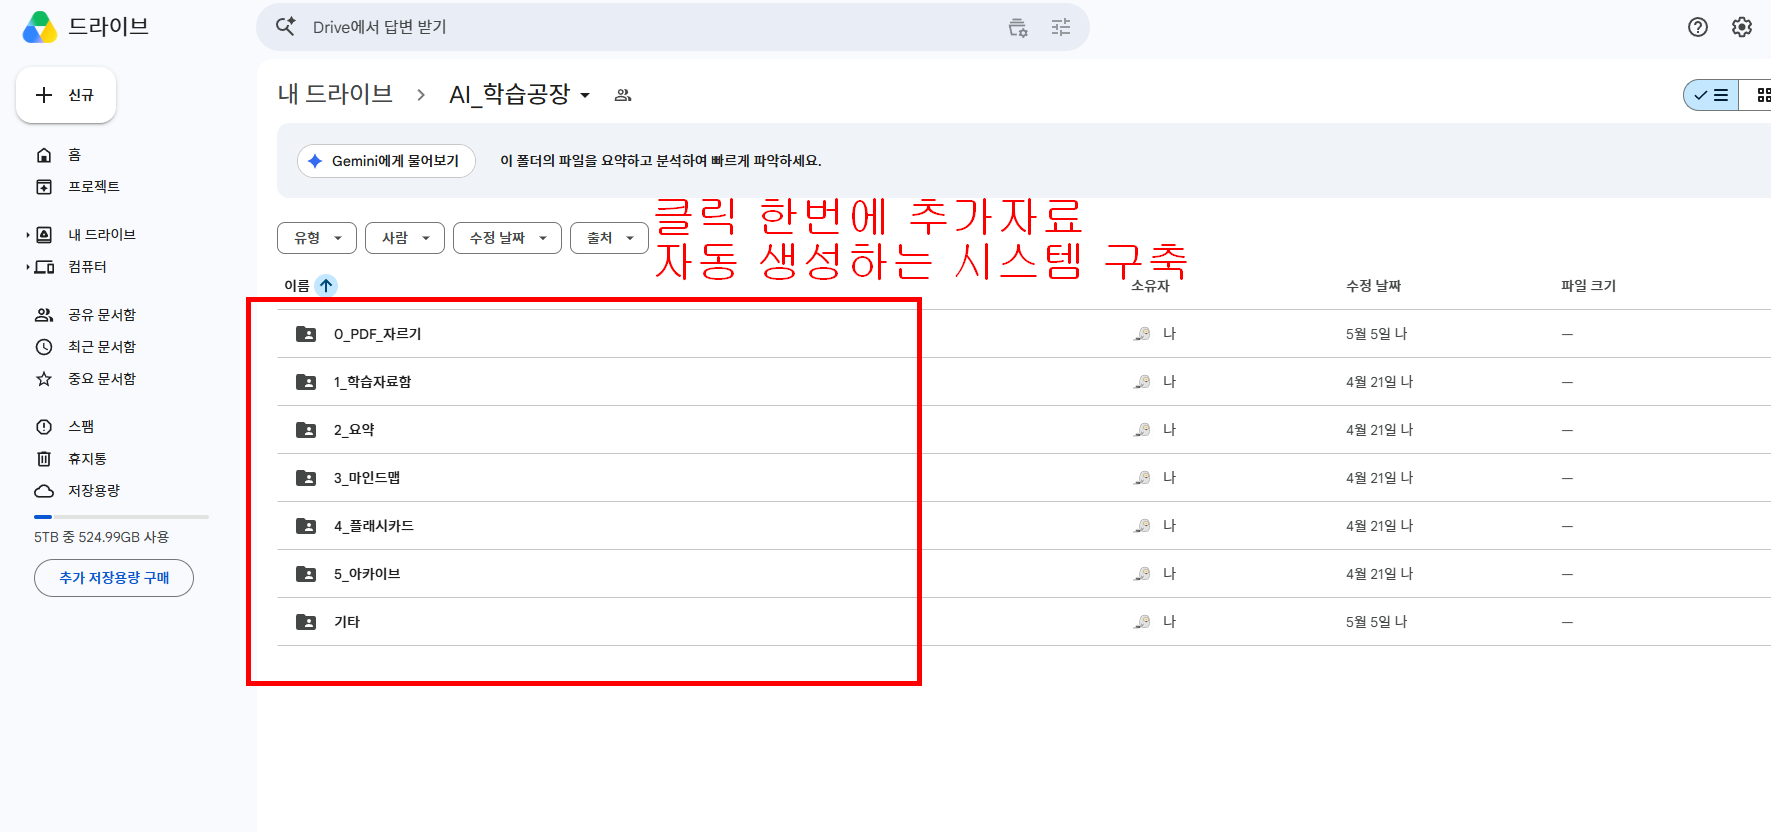Open the settings gear menu
Screen dimensions: 1771x832
[x=1742, y=27]
